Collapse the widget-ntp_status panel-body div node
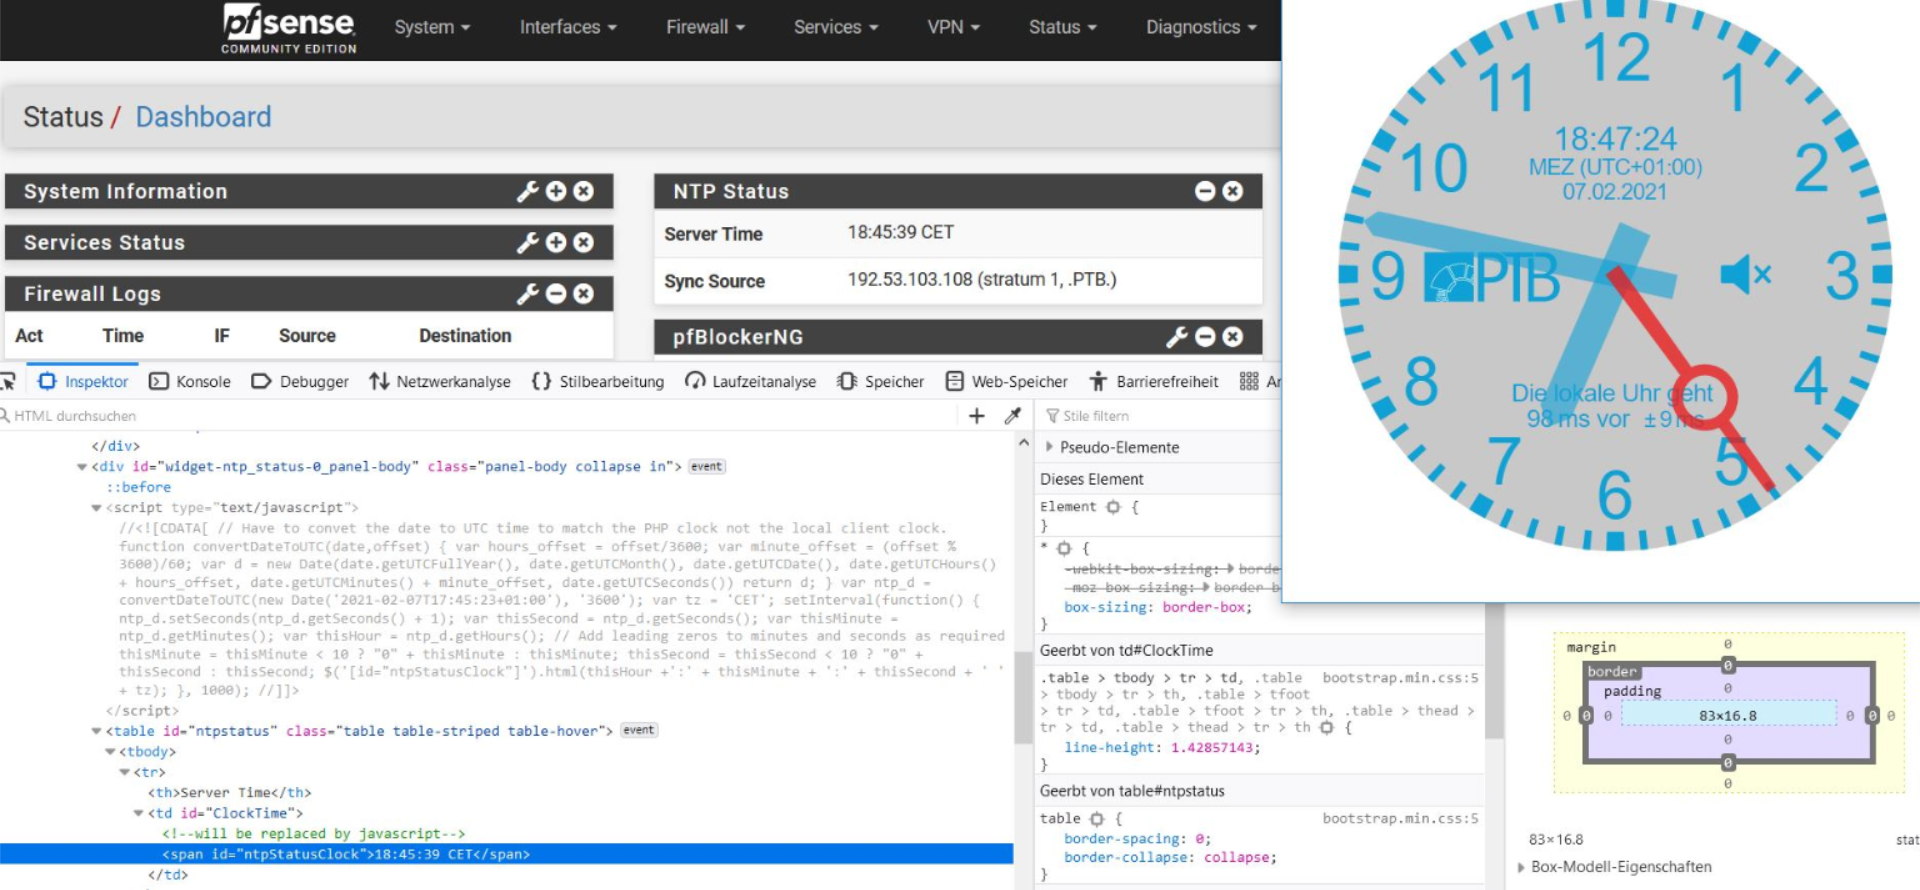The height and width of the screenshot is (890, 1920). (x=82, y=467)
